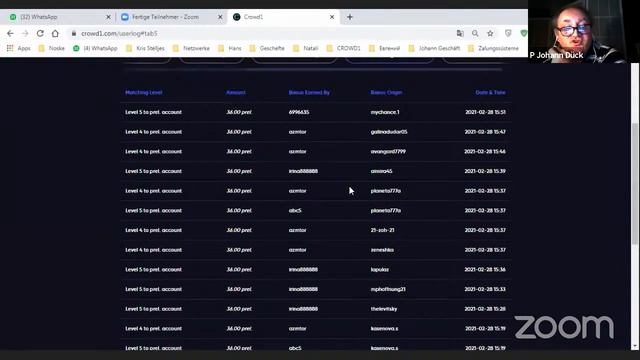Close the Fertige Teilnehmer Zoom tab
Screen dimensions: 640x360
coord(220,17)
